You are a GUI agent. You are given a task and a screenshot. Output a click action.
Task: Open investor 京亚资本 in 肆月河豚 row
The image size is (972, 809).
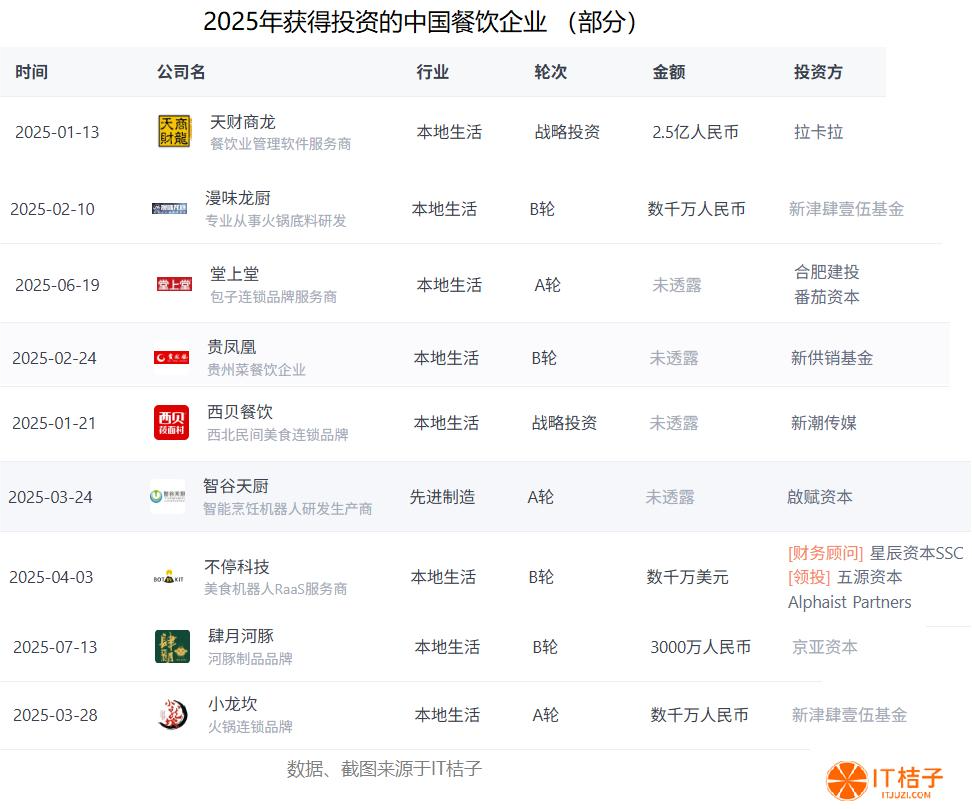tap(824, 647)
